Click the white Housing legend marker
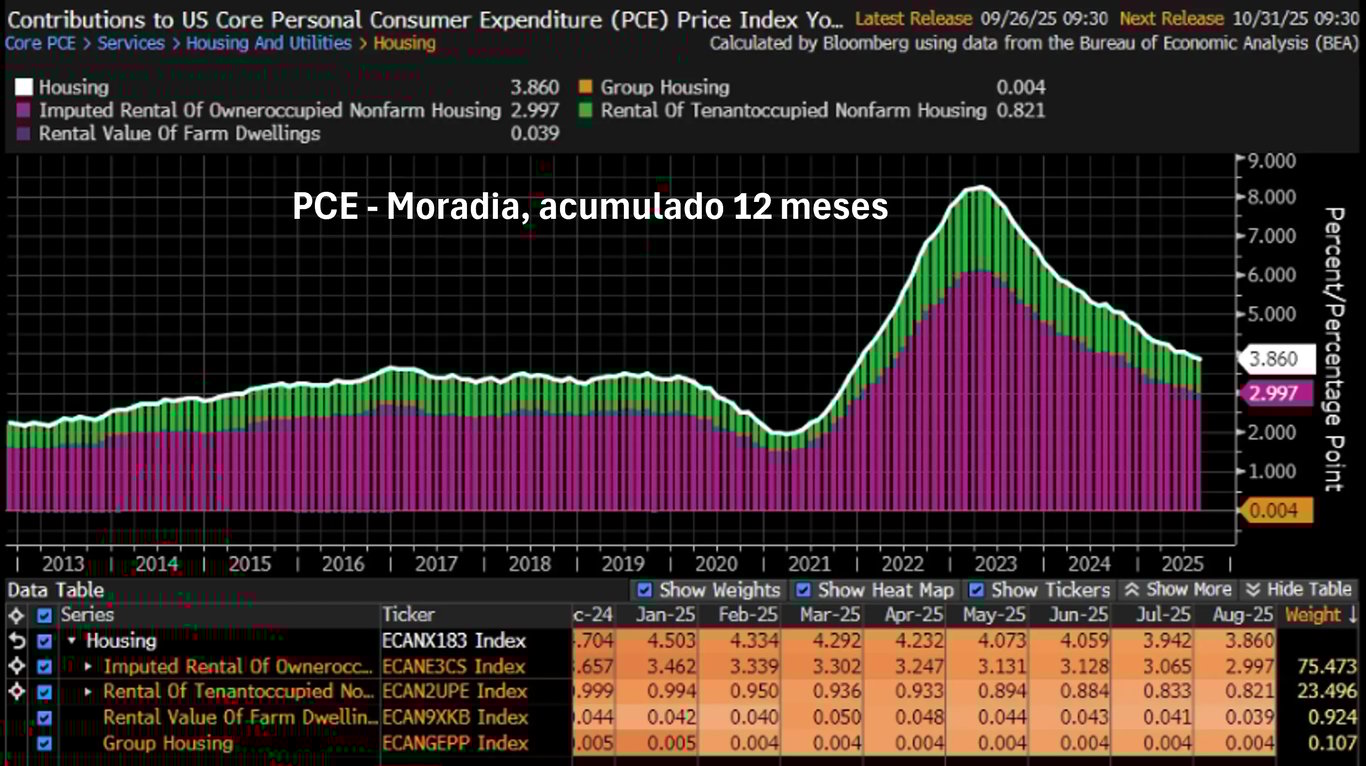This screenshot has width=1366, height=766. click(23, 88)
